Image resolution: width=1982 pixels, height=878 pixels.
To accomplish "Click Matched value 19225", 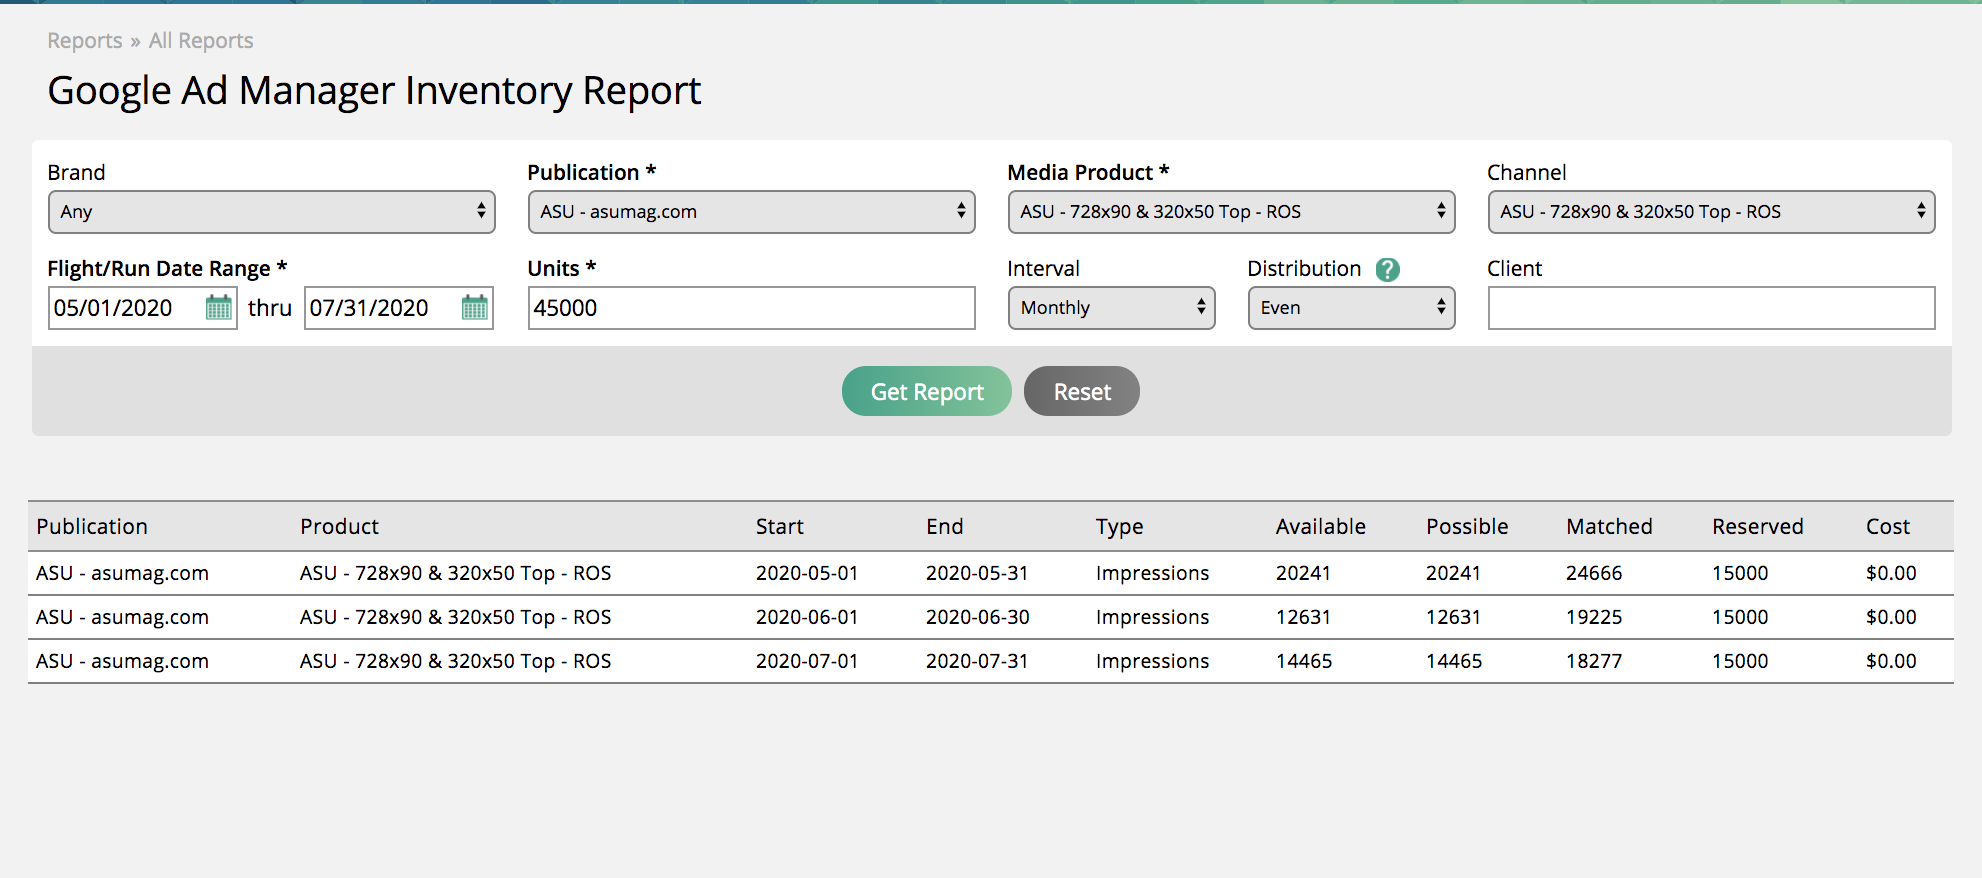I will click(x=1594, y=617).
